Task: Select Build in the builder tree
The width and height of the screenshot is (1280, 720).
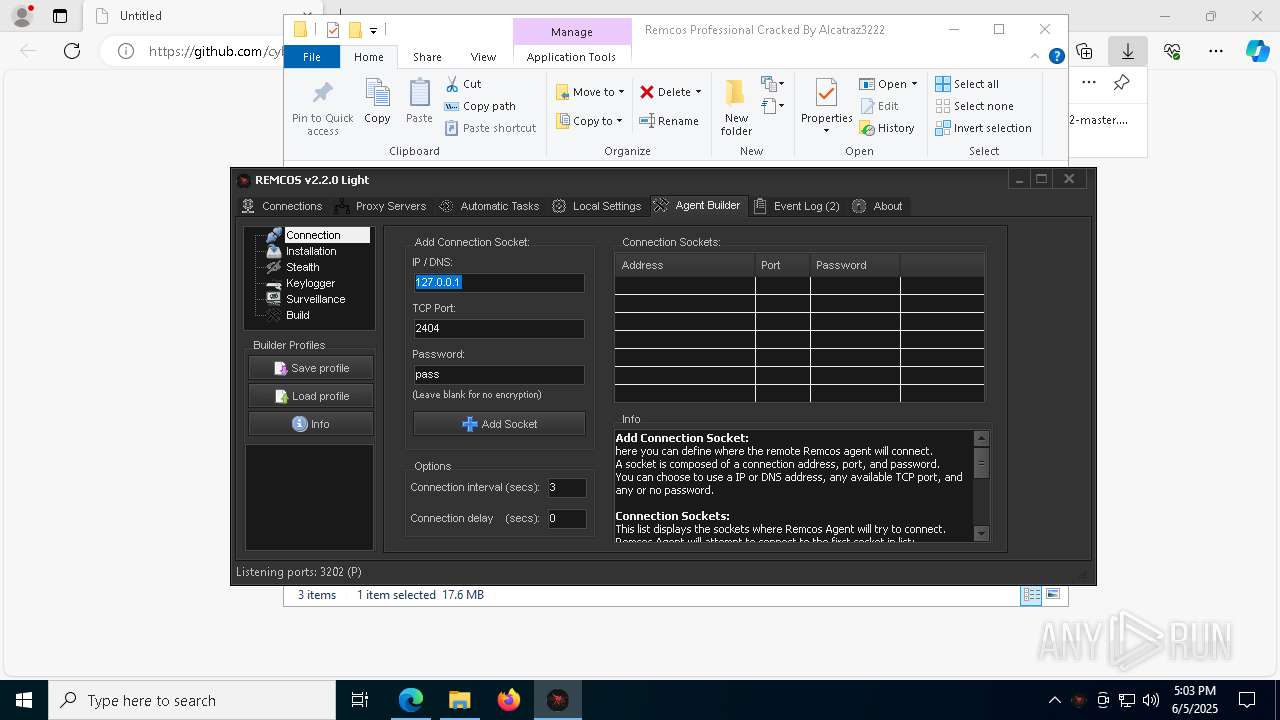Action: (x=298, y=315)
